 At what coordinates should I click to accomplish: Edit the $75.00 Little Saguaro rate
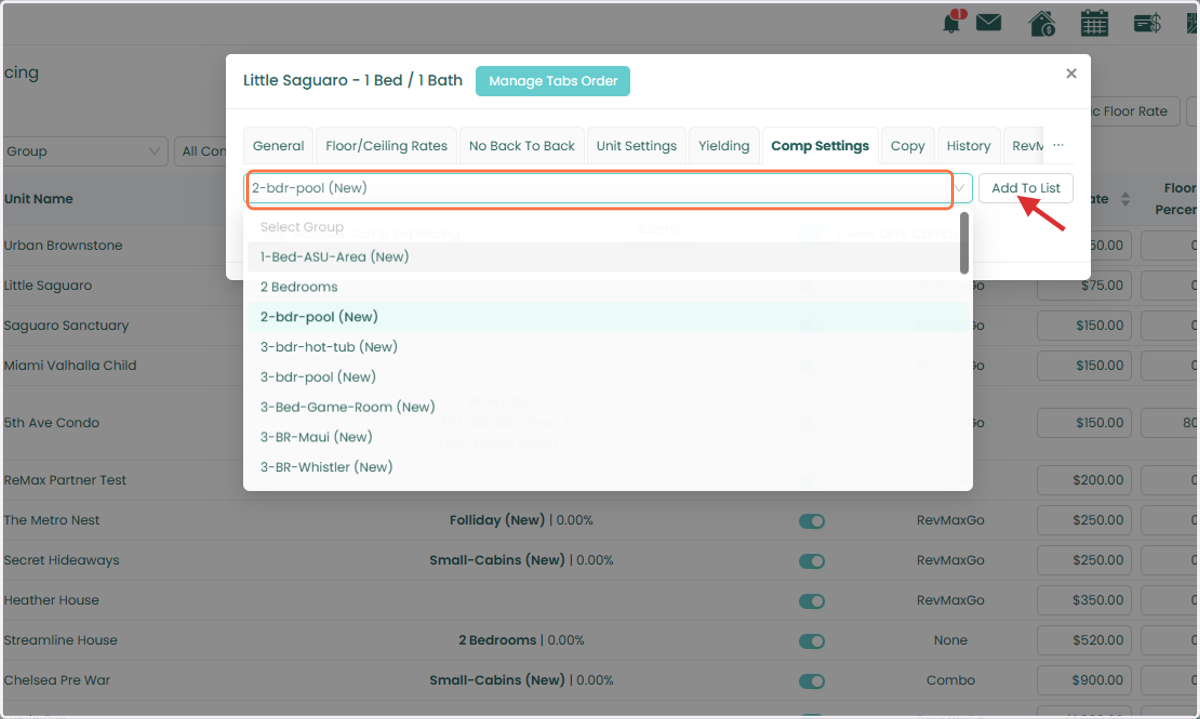pyautogui.click(x=1085, y=286)
